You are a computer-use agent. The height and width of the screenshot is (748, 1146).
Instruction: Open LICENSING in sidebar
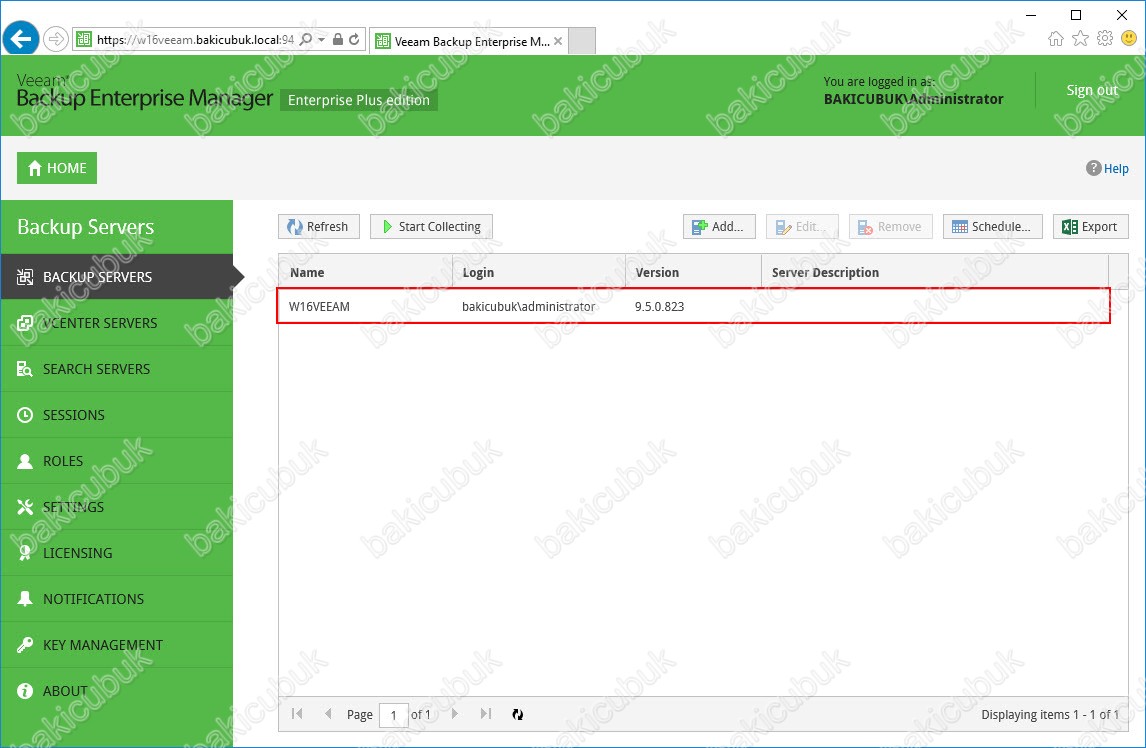point(117,553)
